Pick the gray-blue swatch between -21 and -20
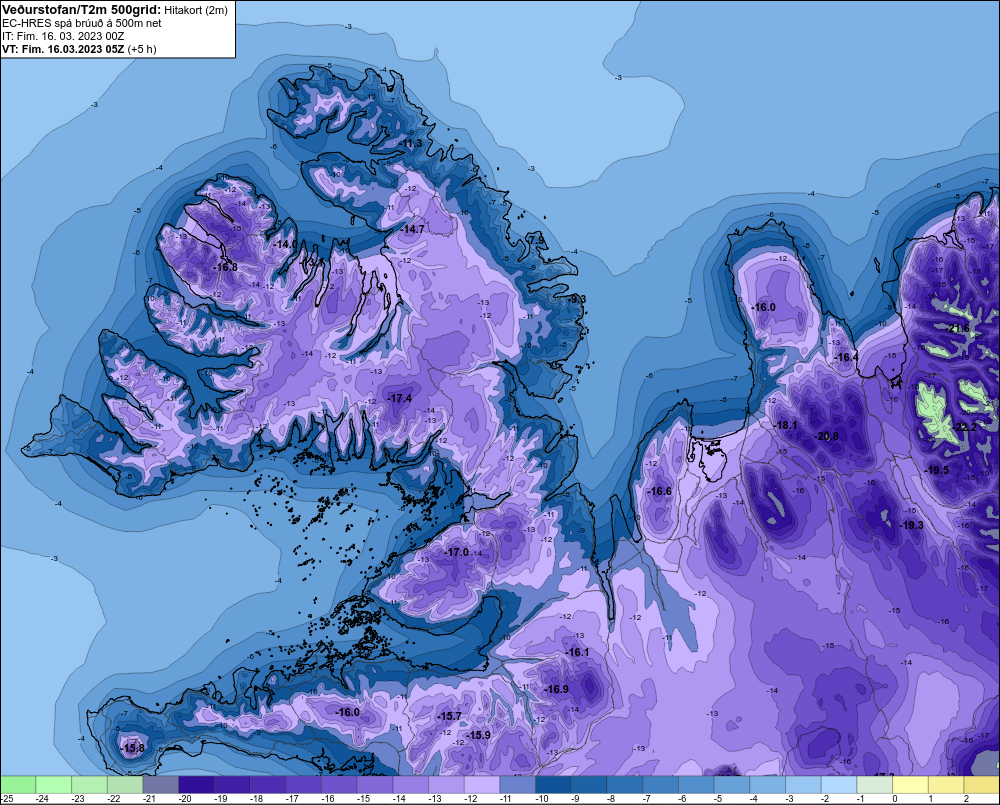 161,784
